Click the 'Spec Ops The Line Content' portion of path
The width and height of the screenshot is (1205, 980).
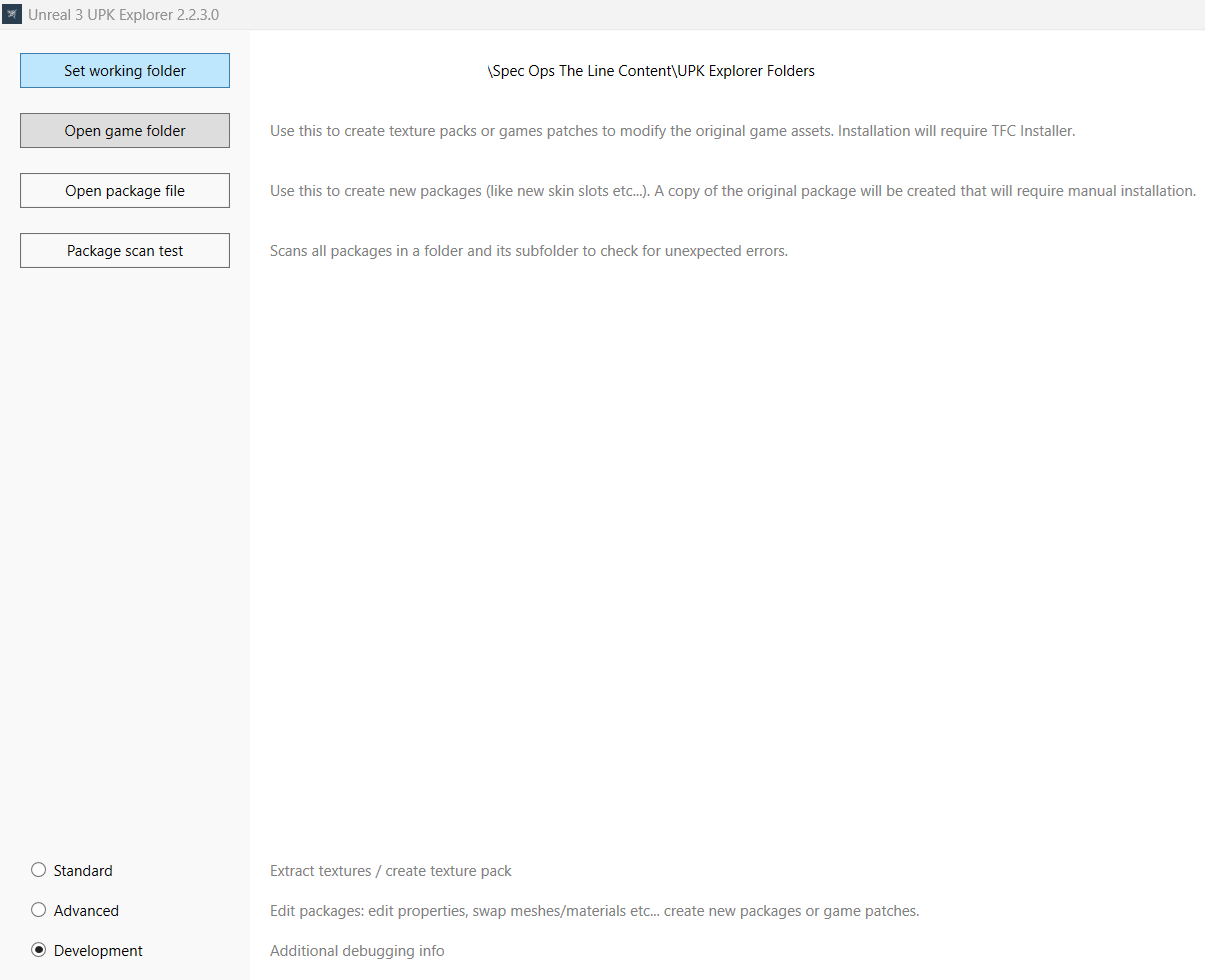579,71
